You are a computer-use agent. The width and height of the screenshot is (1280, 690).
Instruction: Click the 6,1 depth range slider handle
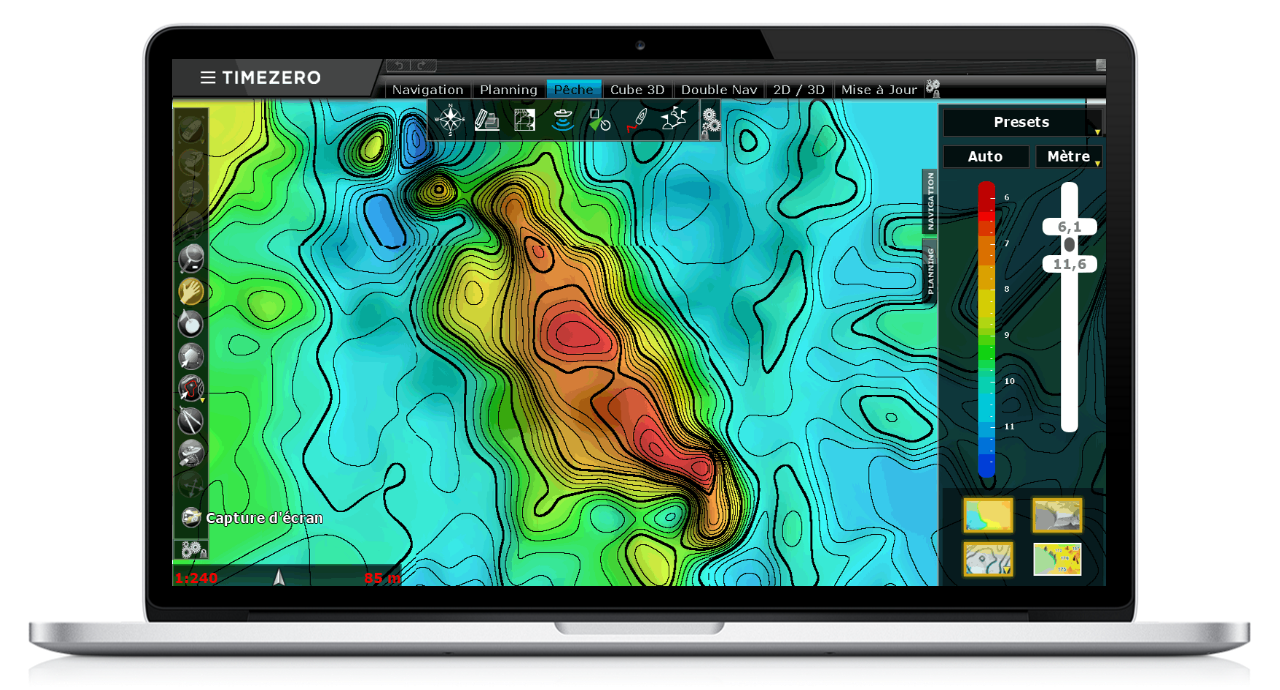pos(1069,227)
